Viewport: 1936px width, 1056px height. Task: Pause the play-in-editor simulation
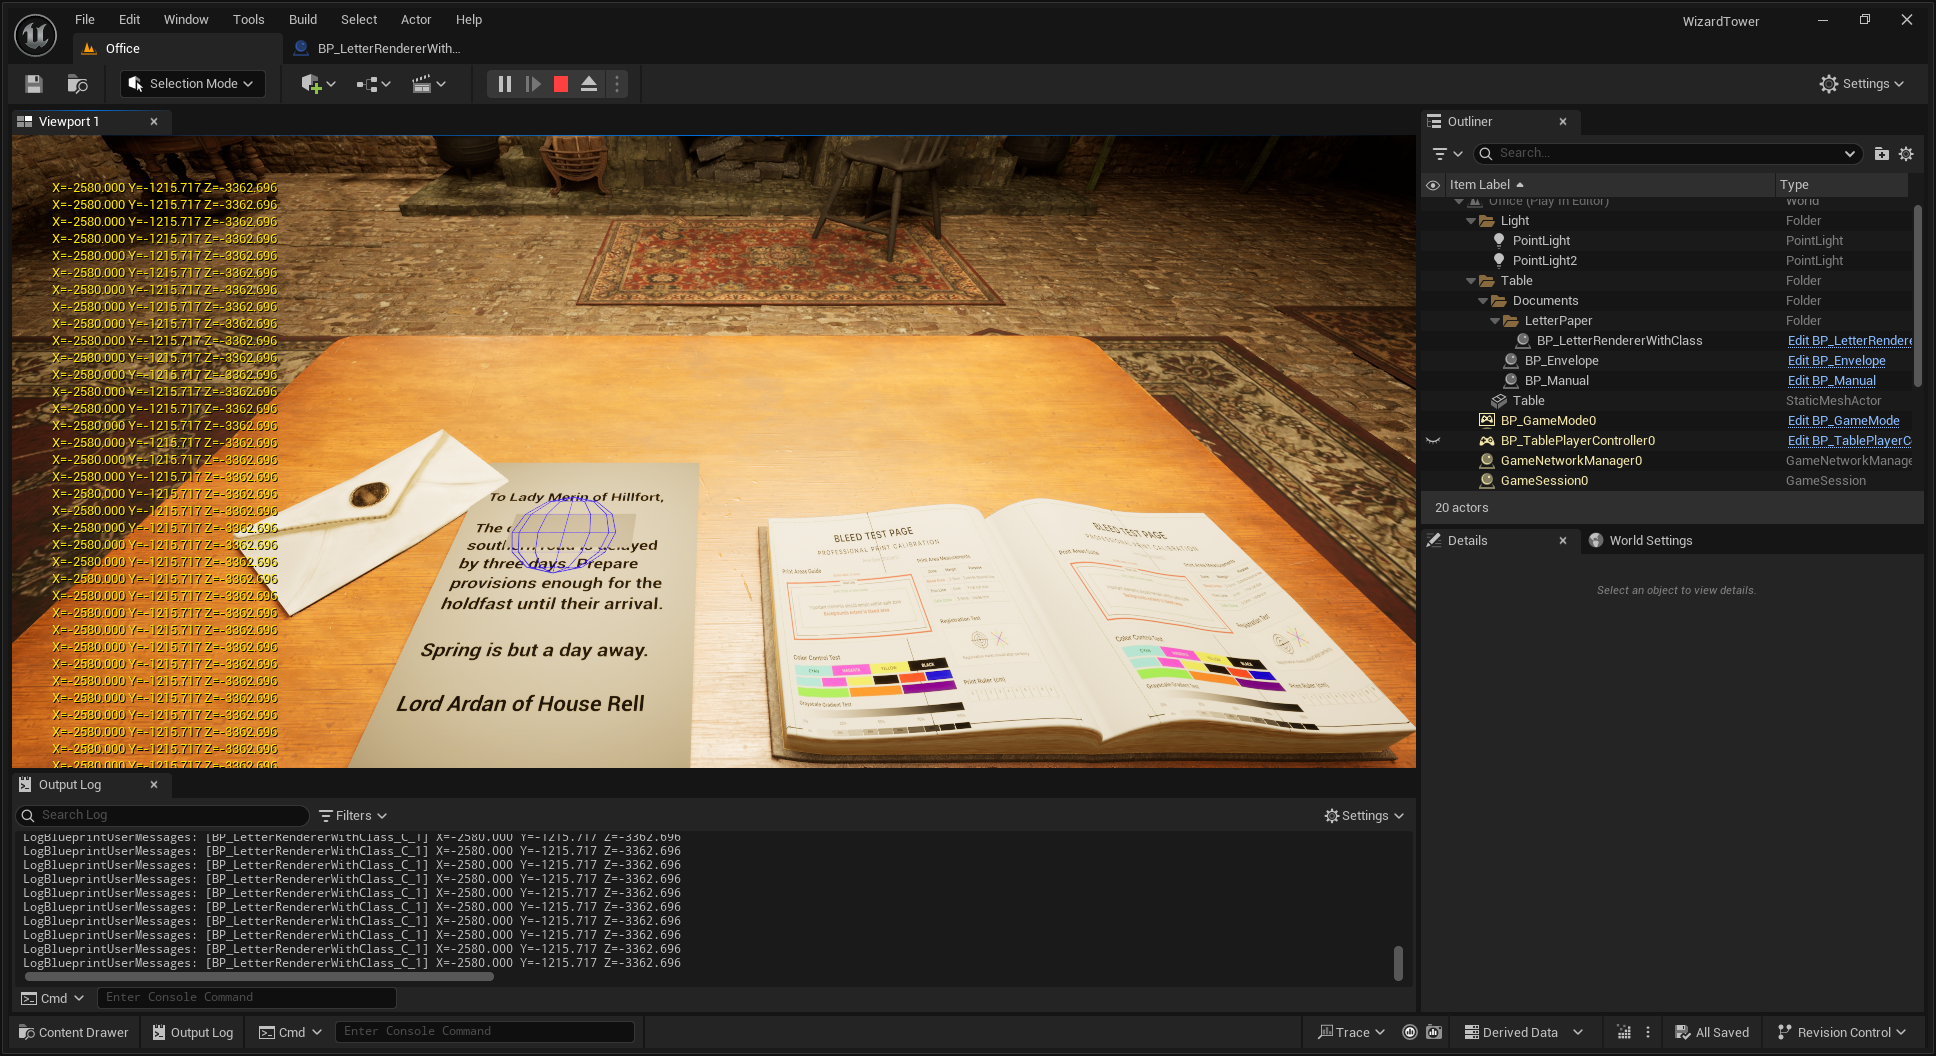pos(505,84)
